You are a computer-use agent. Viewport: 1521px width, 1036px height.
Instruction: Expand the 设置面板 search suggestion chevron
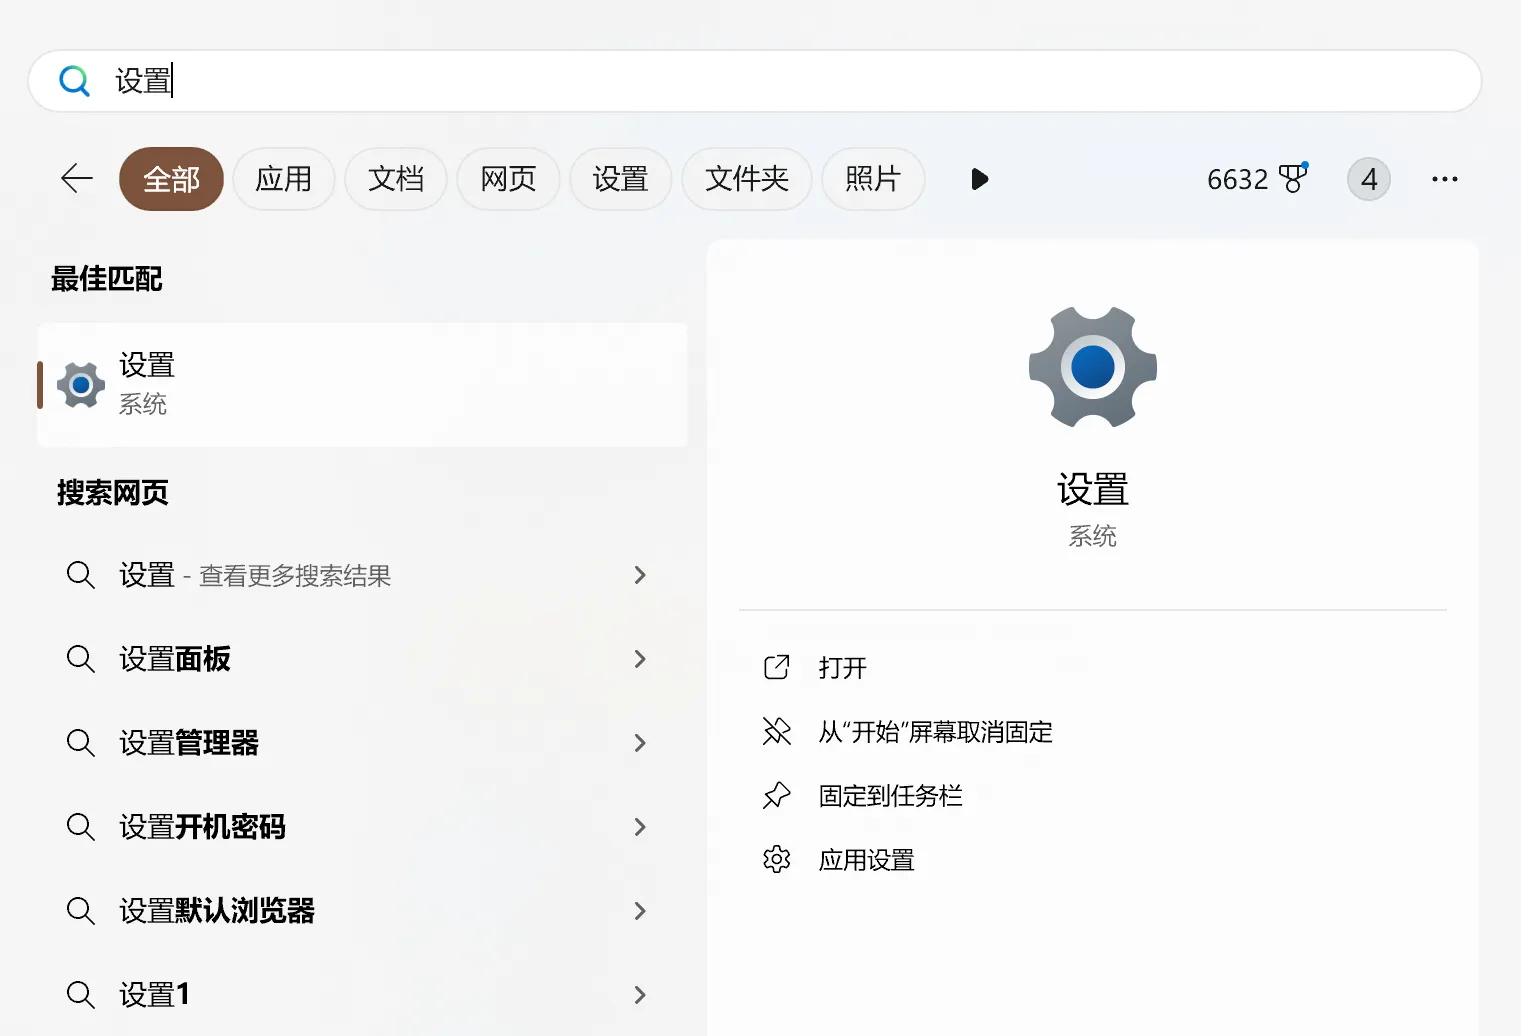tap(640, 659)
